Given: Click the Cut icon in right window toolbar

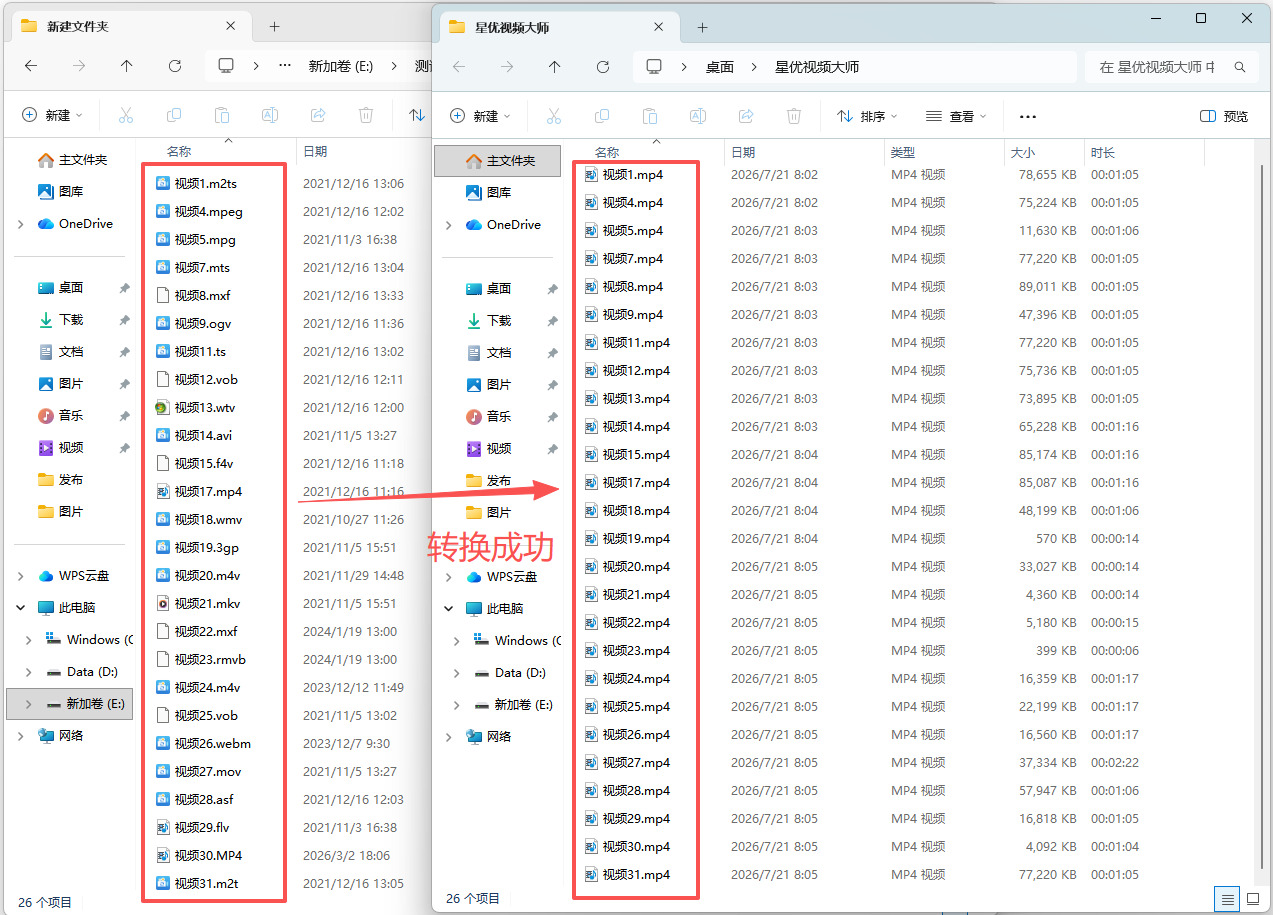Looking at the screenshot, I should 554,116.
